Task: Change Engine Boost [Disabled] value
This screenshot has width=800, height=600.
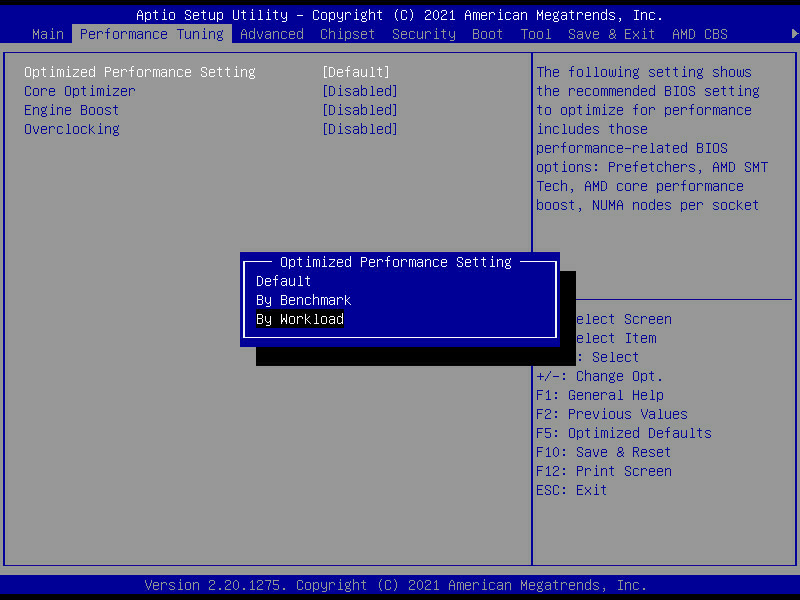Action: point(359,110)
